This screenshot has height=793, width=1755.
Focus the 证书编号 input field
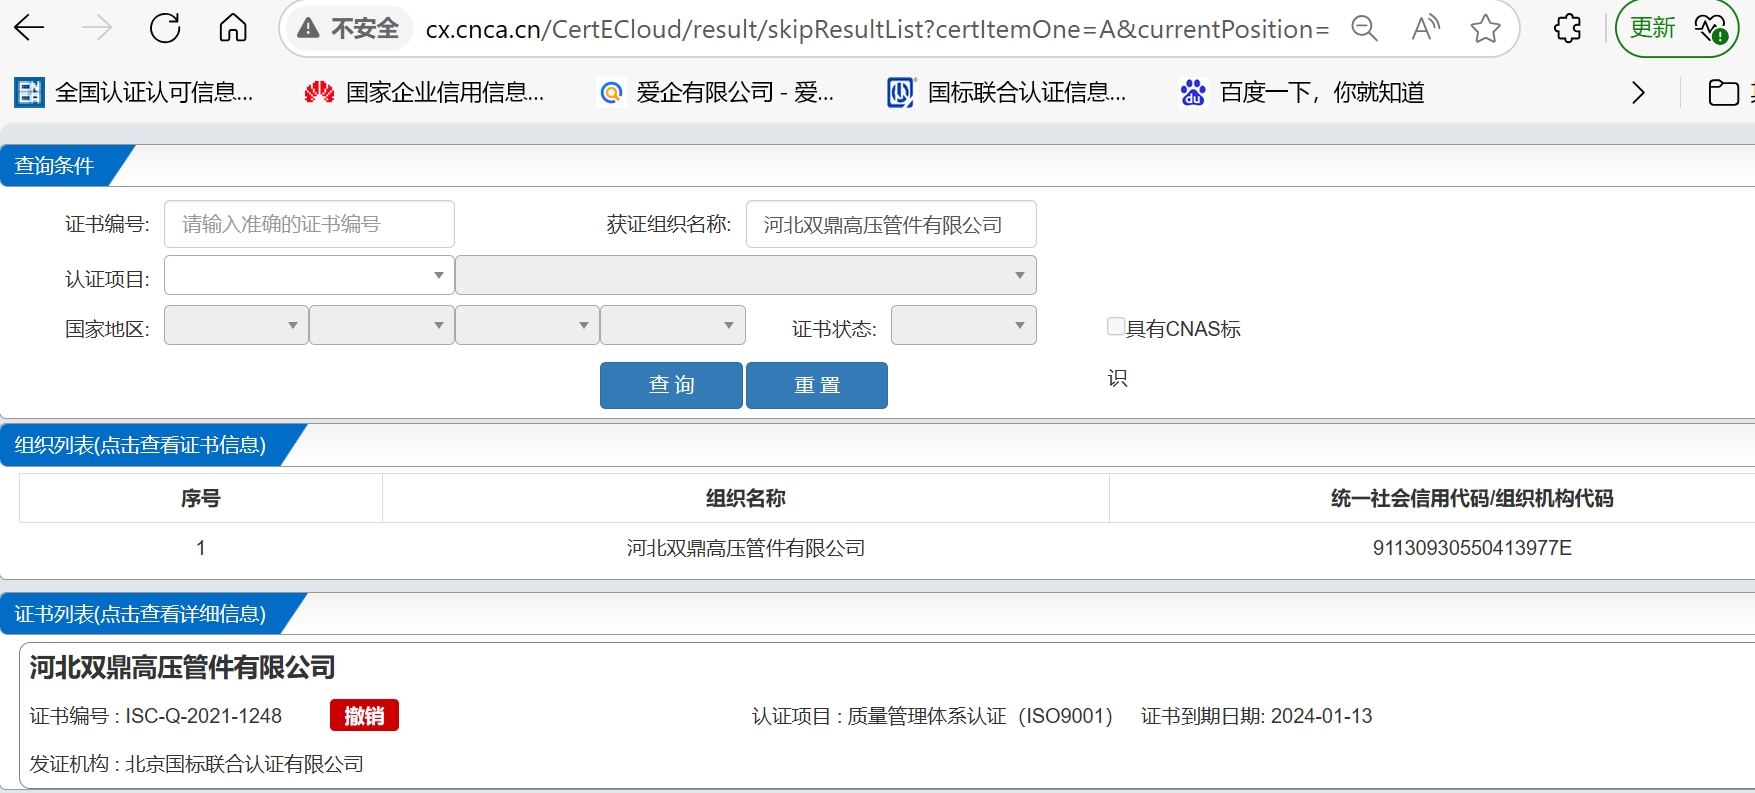[309, 224]
